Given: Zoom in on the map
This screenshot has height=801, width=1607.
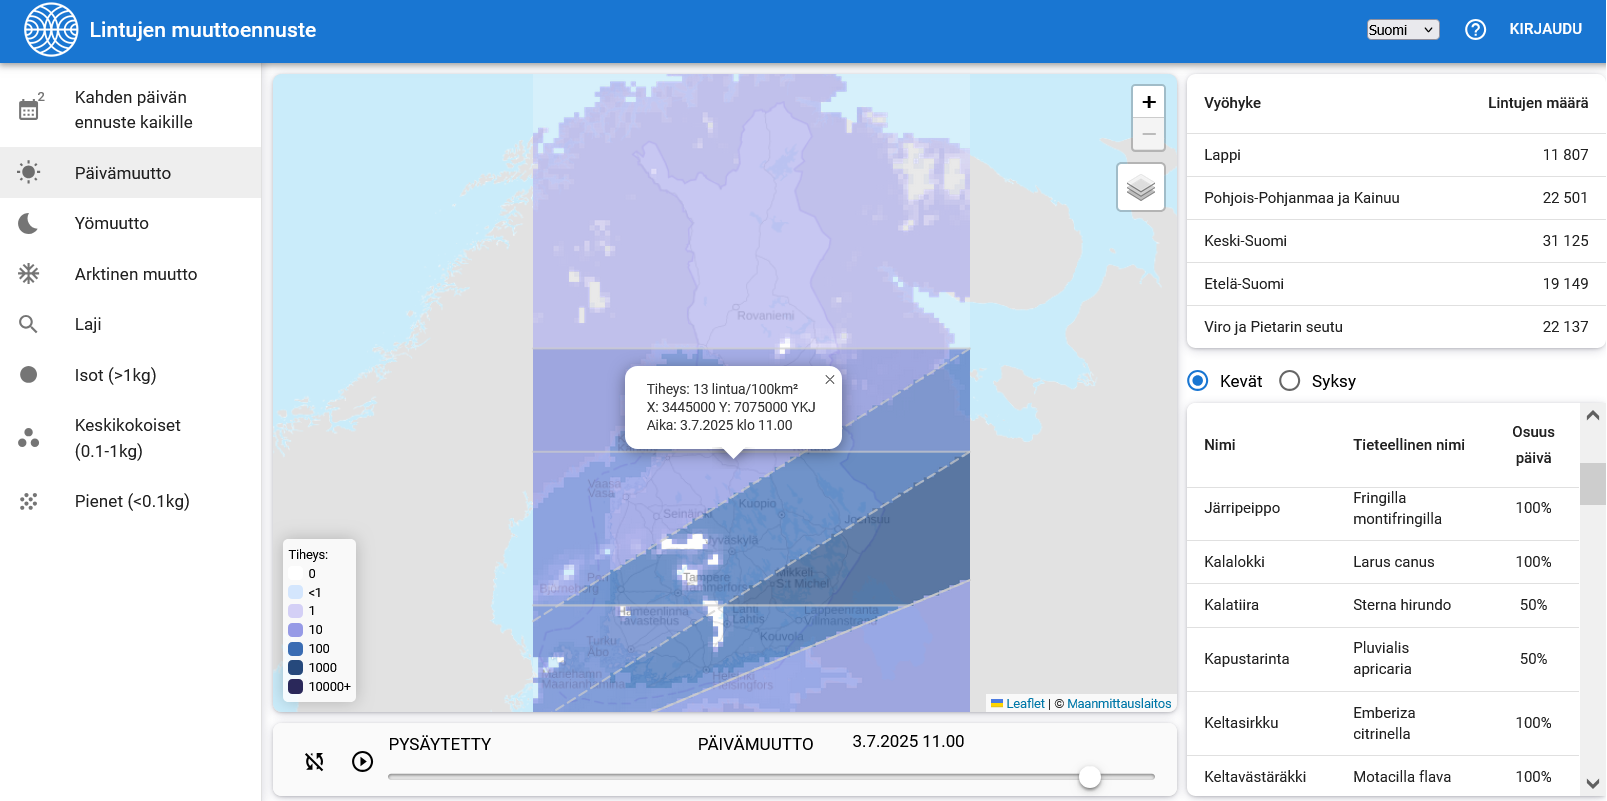Looking at the screenshot, I should [1148, 102].
